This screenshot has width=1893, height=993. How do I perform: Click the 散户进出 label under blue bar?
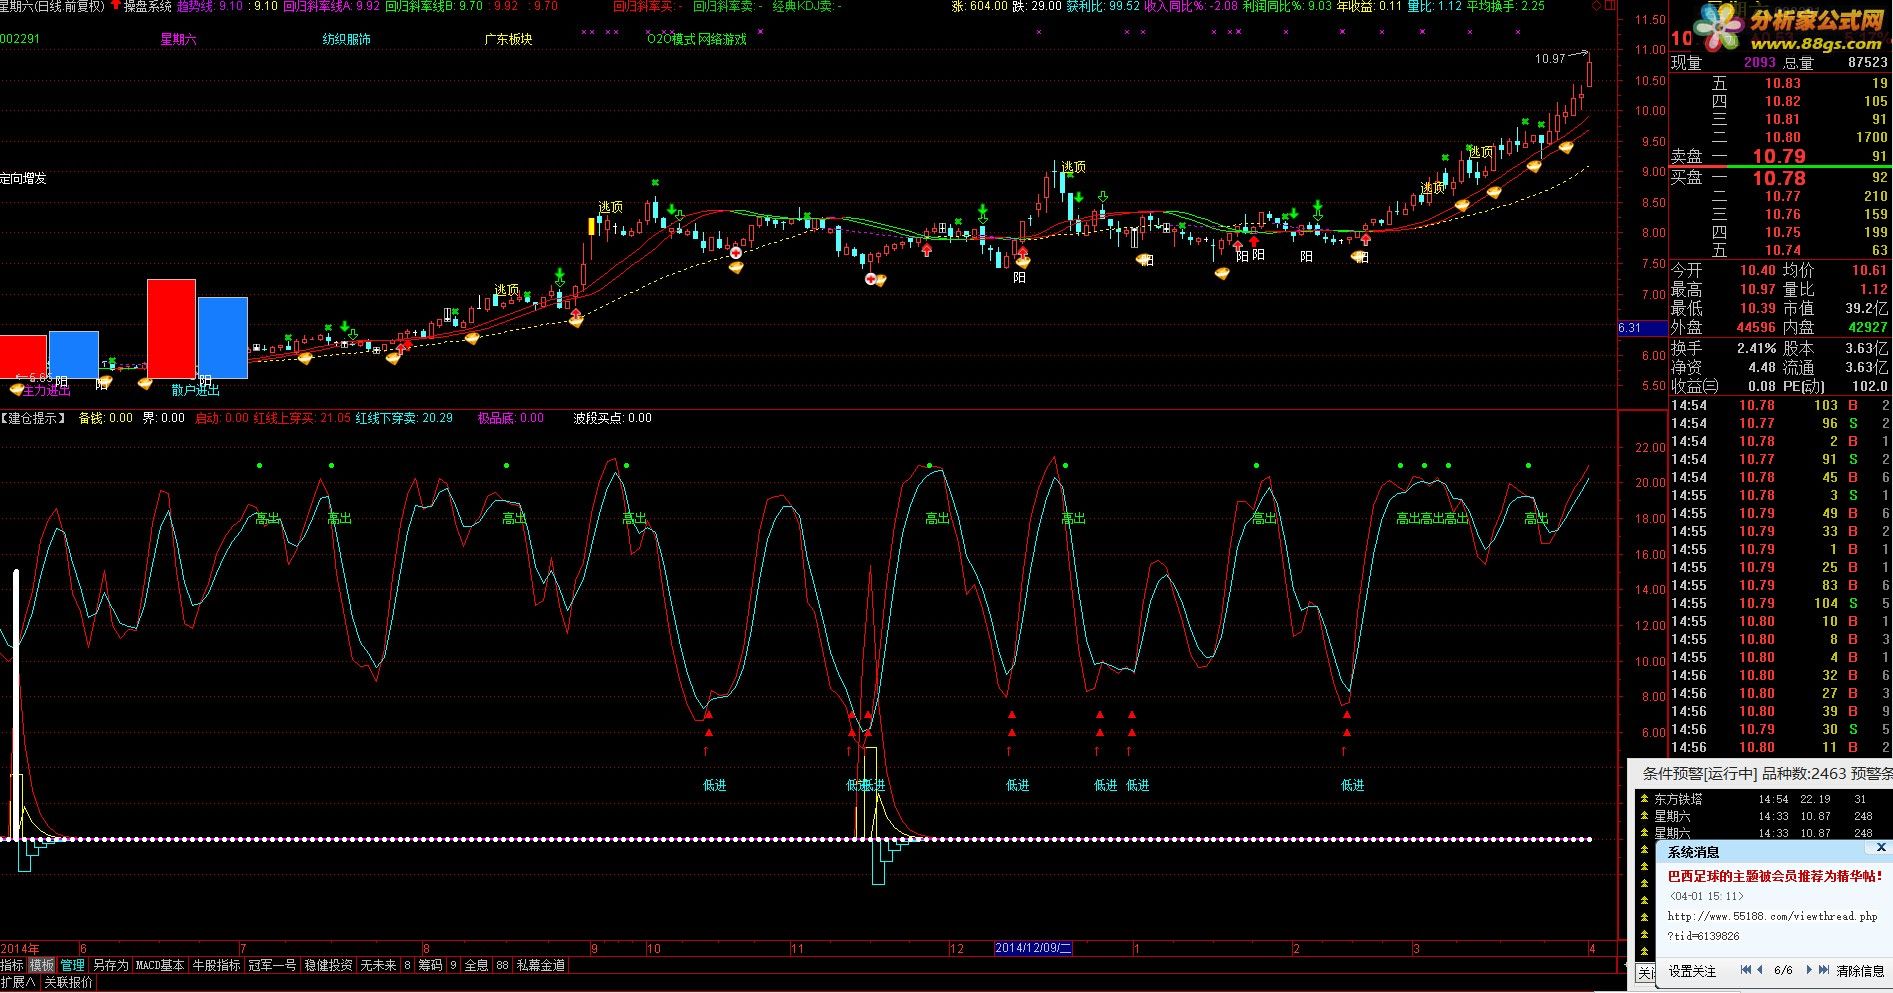tap(195, 391)
